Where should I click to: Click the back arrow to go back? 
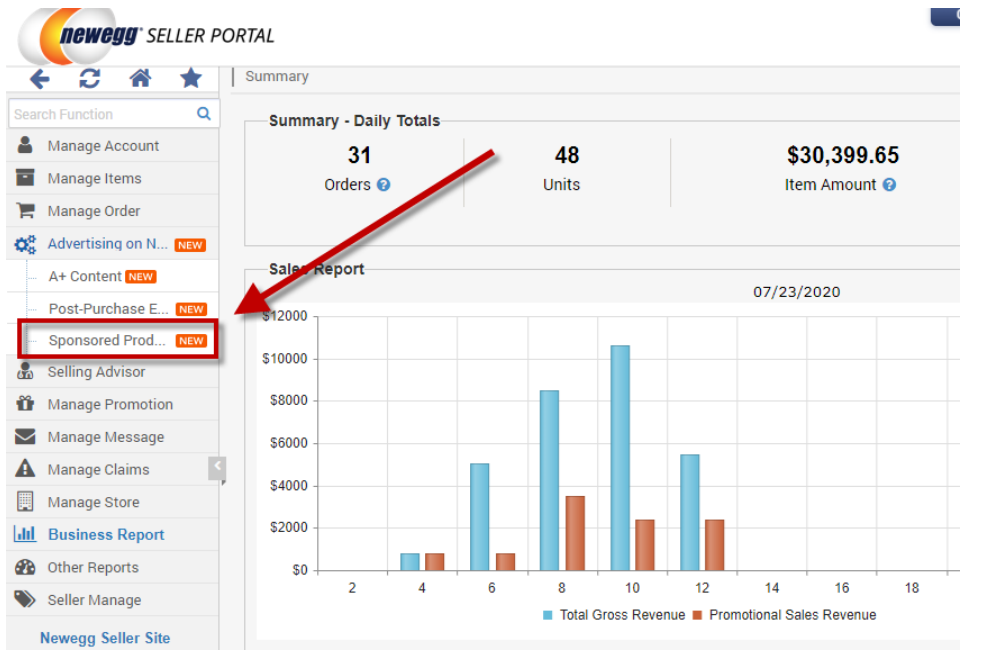(x=39, y=77)
